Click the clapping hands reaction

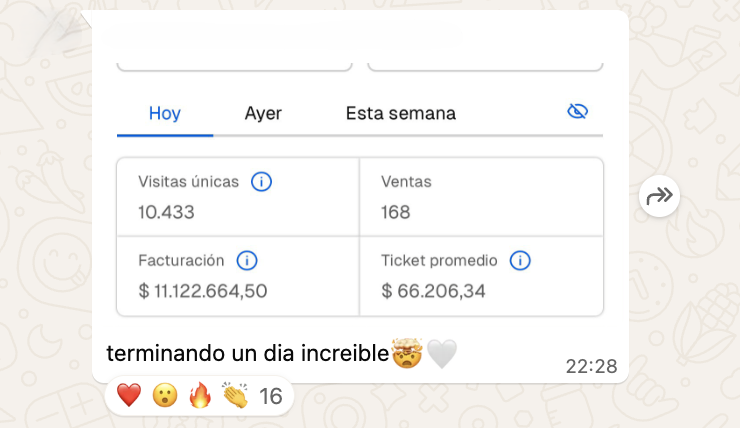point(235,395)
